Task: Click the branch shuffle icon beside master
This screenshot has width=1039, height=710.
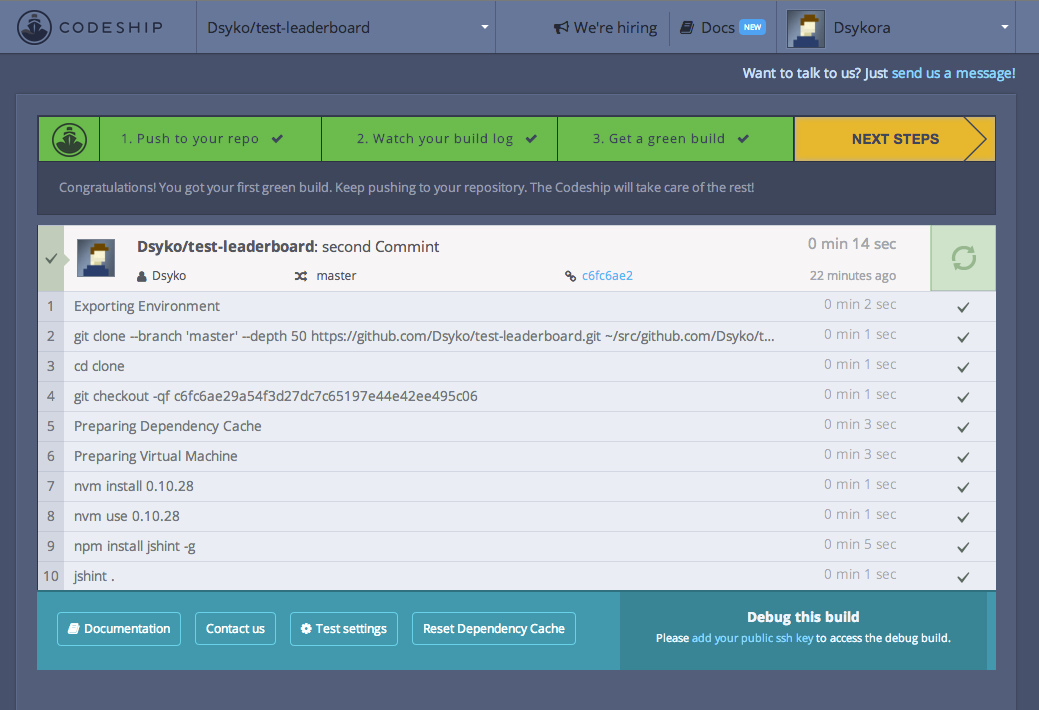Action: pyautogui.click(x=301, y=276)
